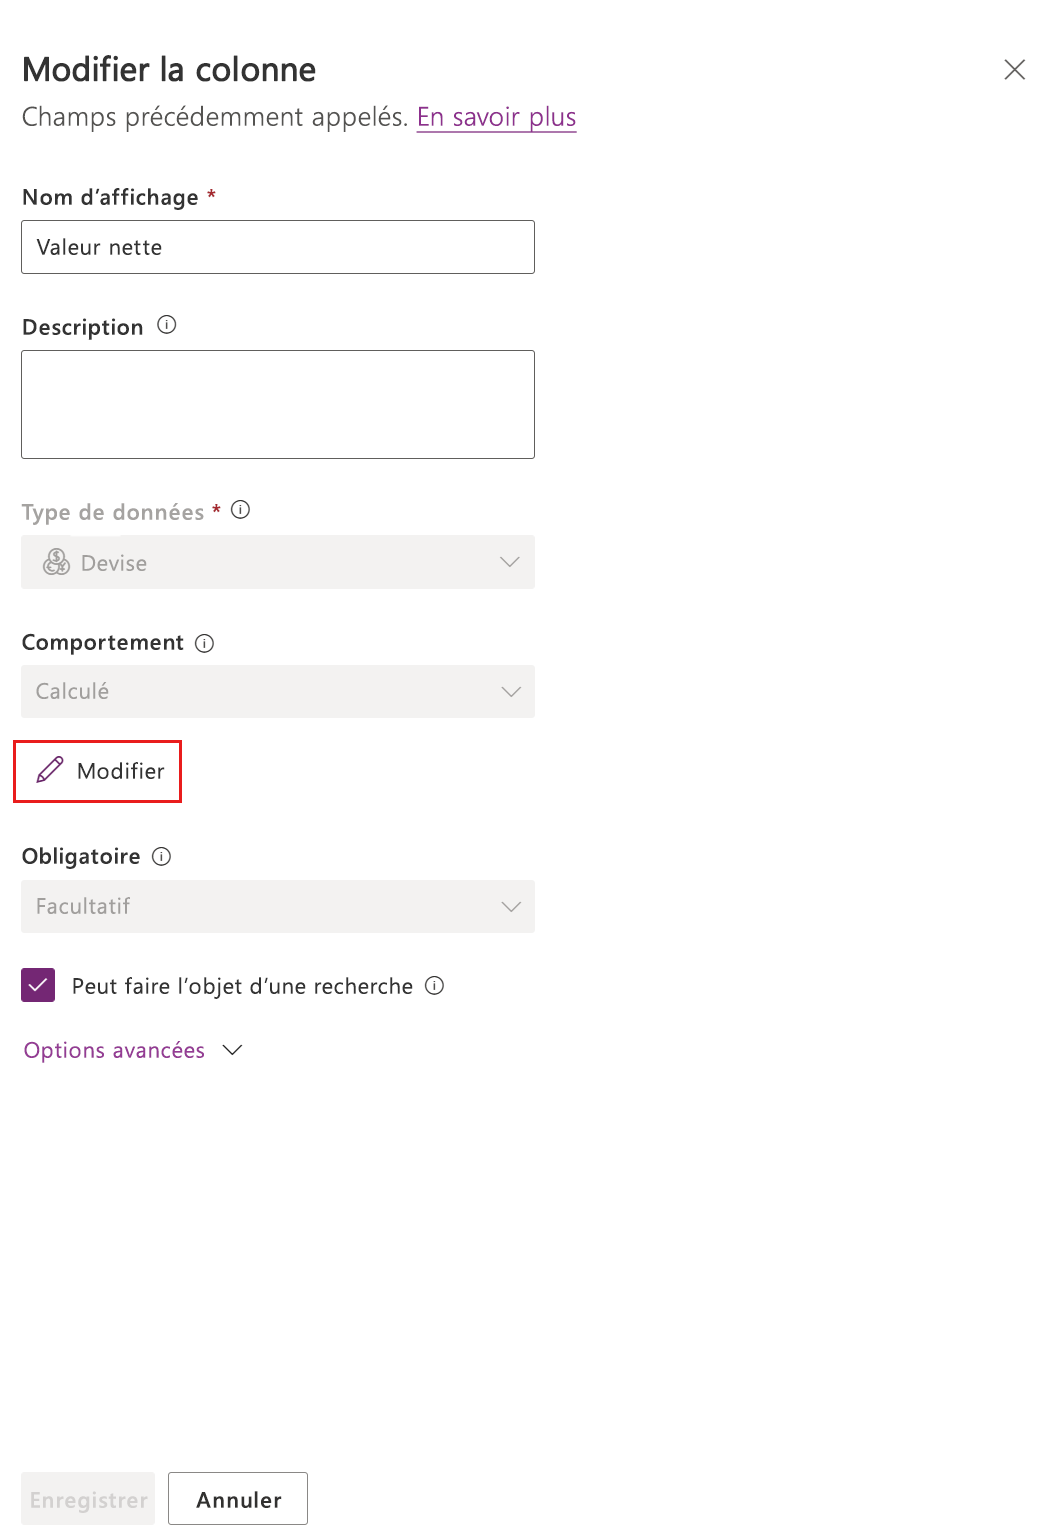Expand the Options avancées section

pos(113,1050)
